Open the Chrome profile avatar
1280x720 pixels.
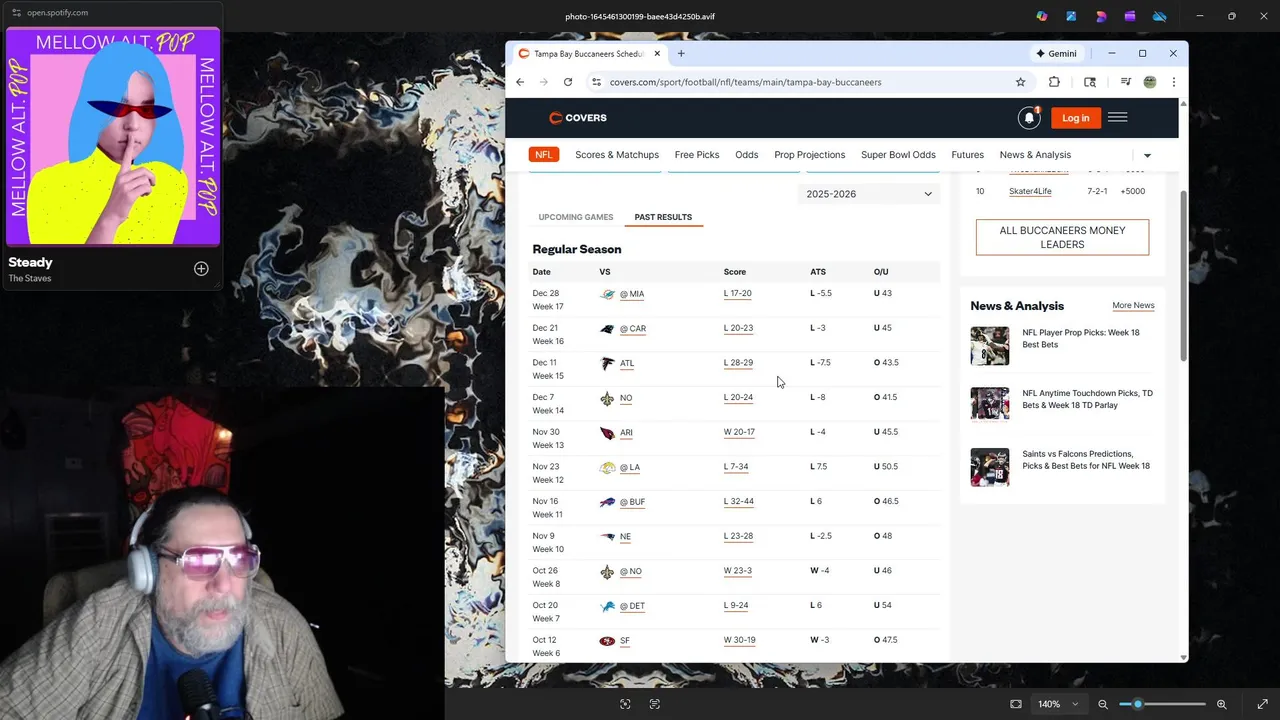point(1150,82)
